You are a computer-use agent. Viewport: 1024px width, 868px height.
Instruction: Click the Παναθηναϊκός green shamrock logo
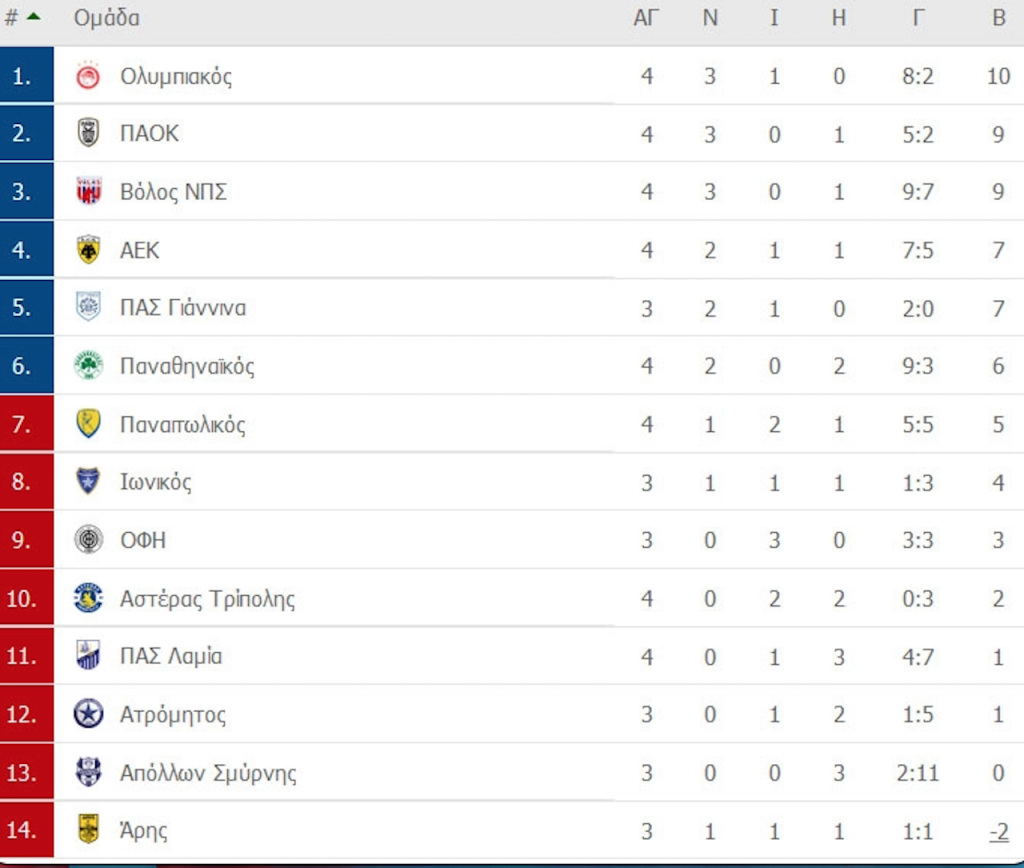[89, 365]
